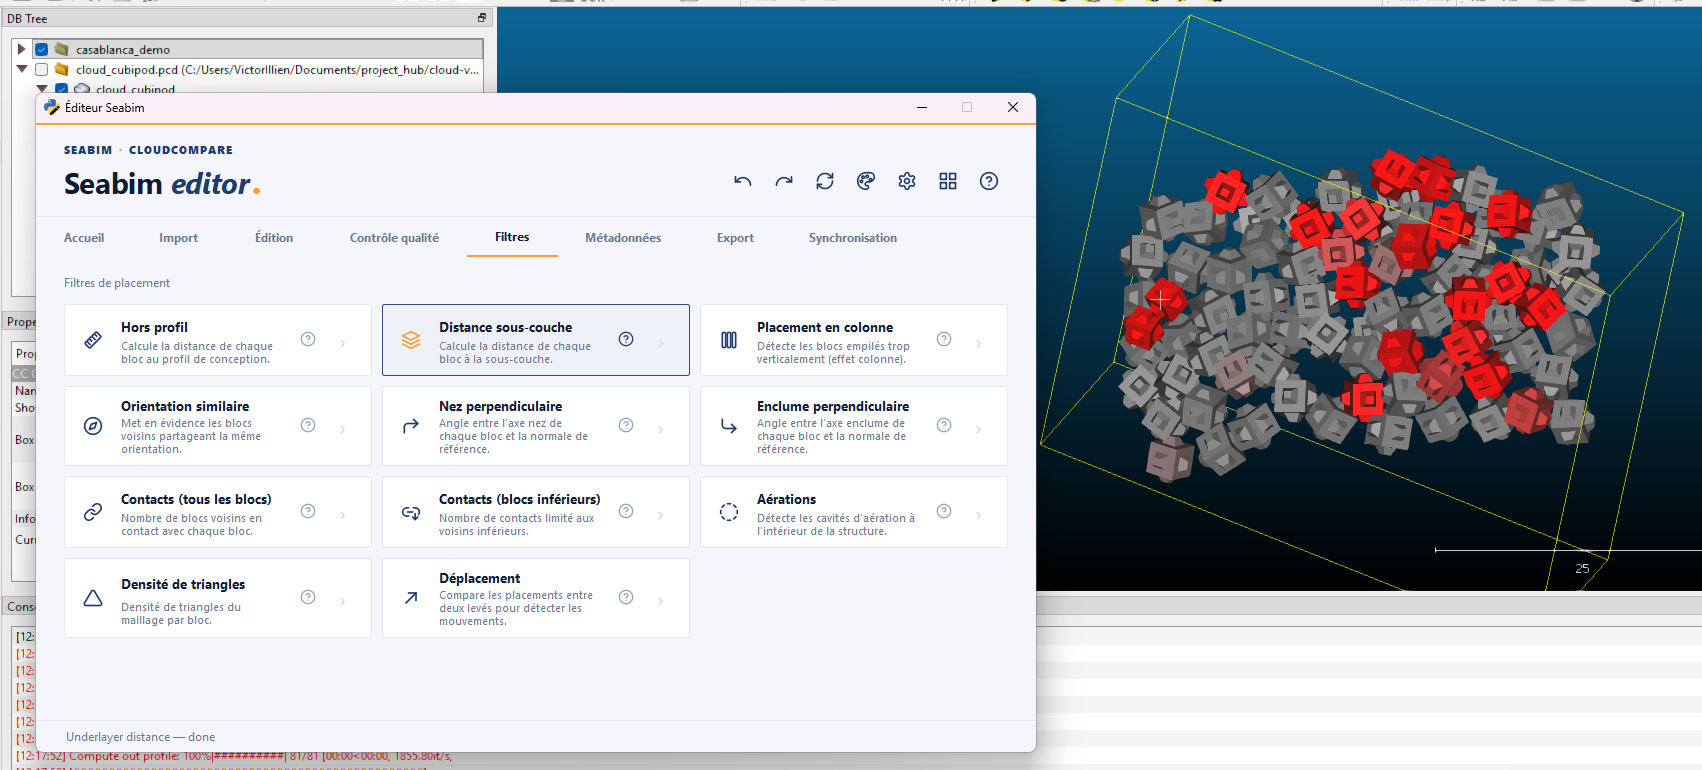
Task: Go to the Édition tab
Action: [274, 238]
